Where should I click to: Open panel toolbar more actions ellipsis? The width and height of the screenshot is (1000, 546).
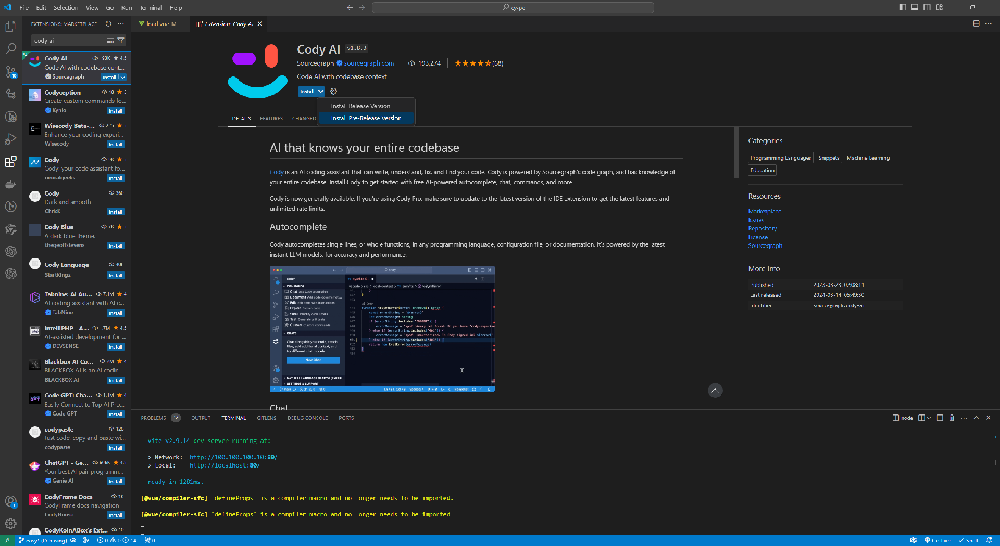[964, 418]
